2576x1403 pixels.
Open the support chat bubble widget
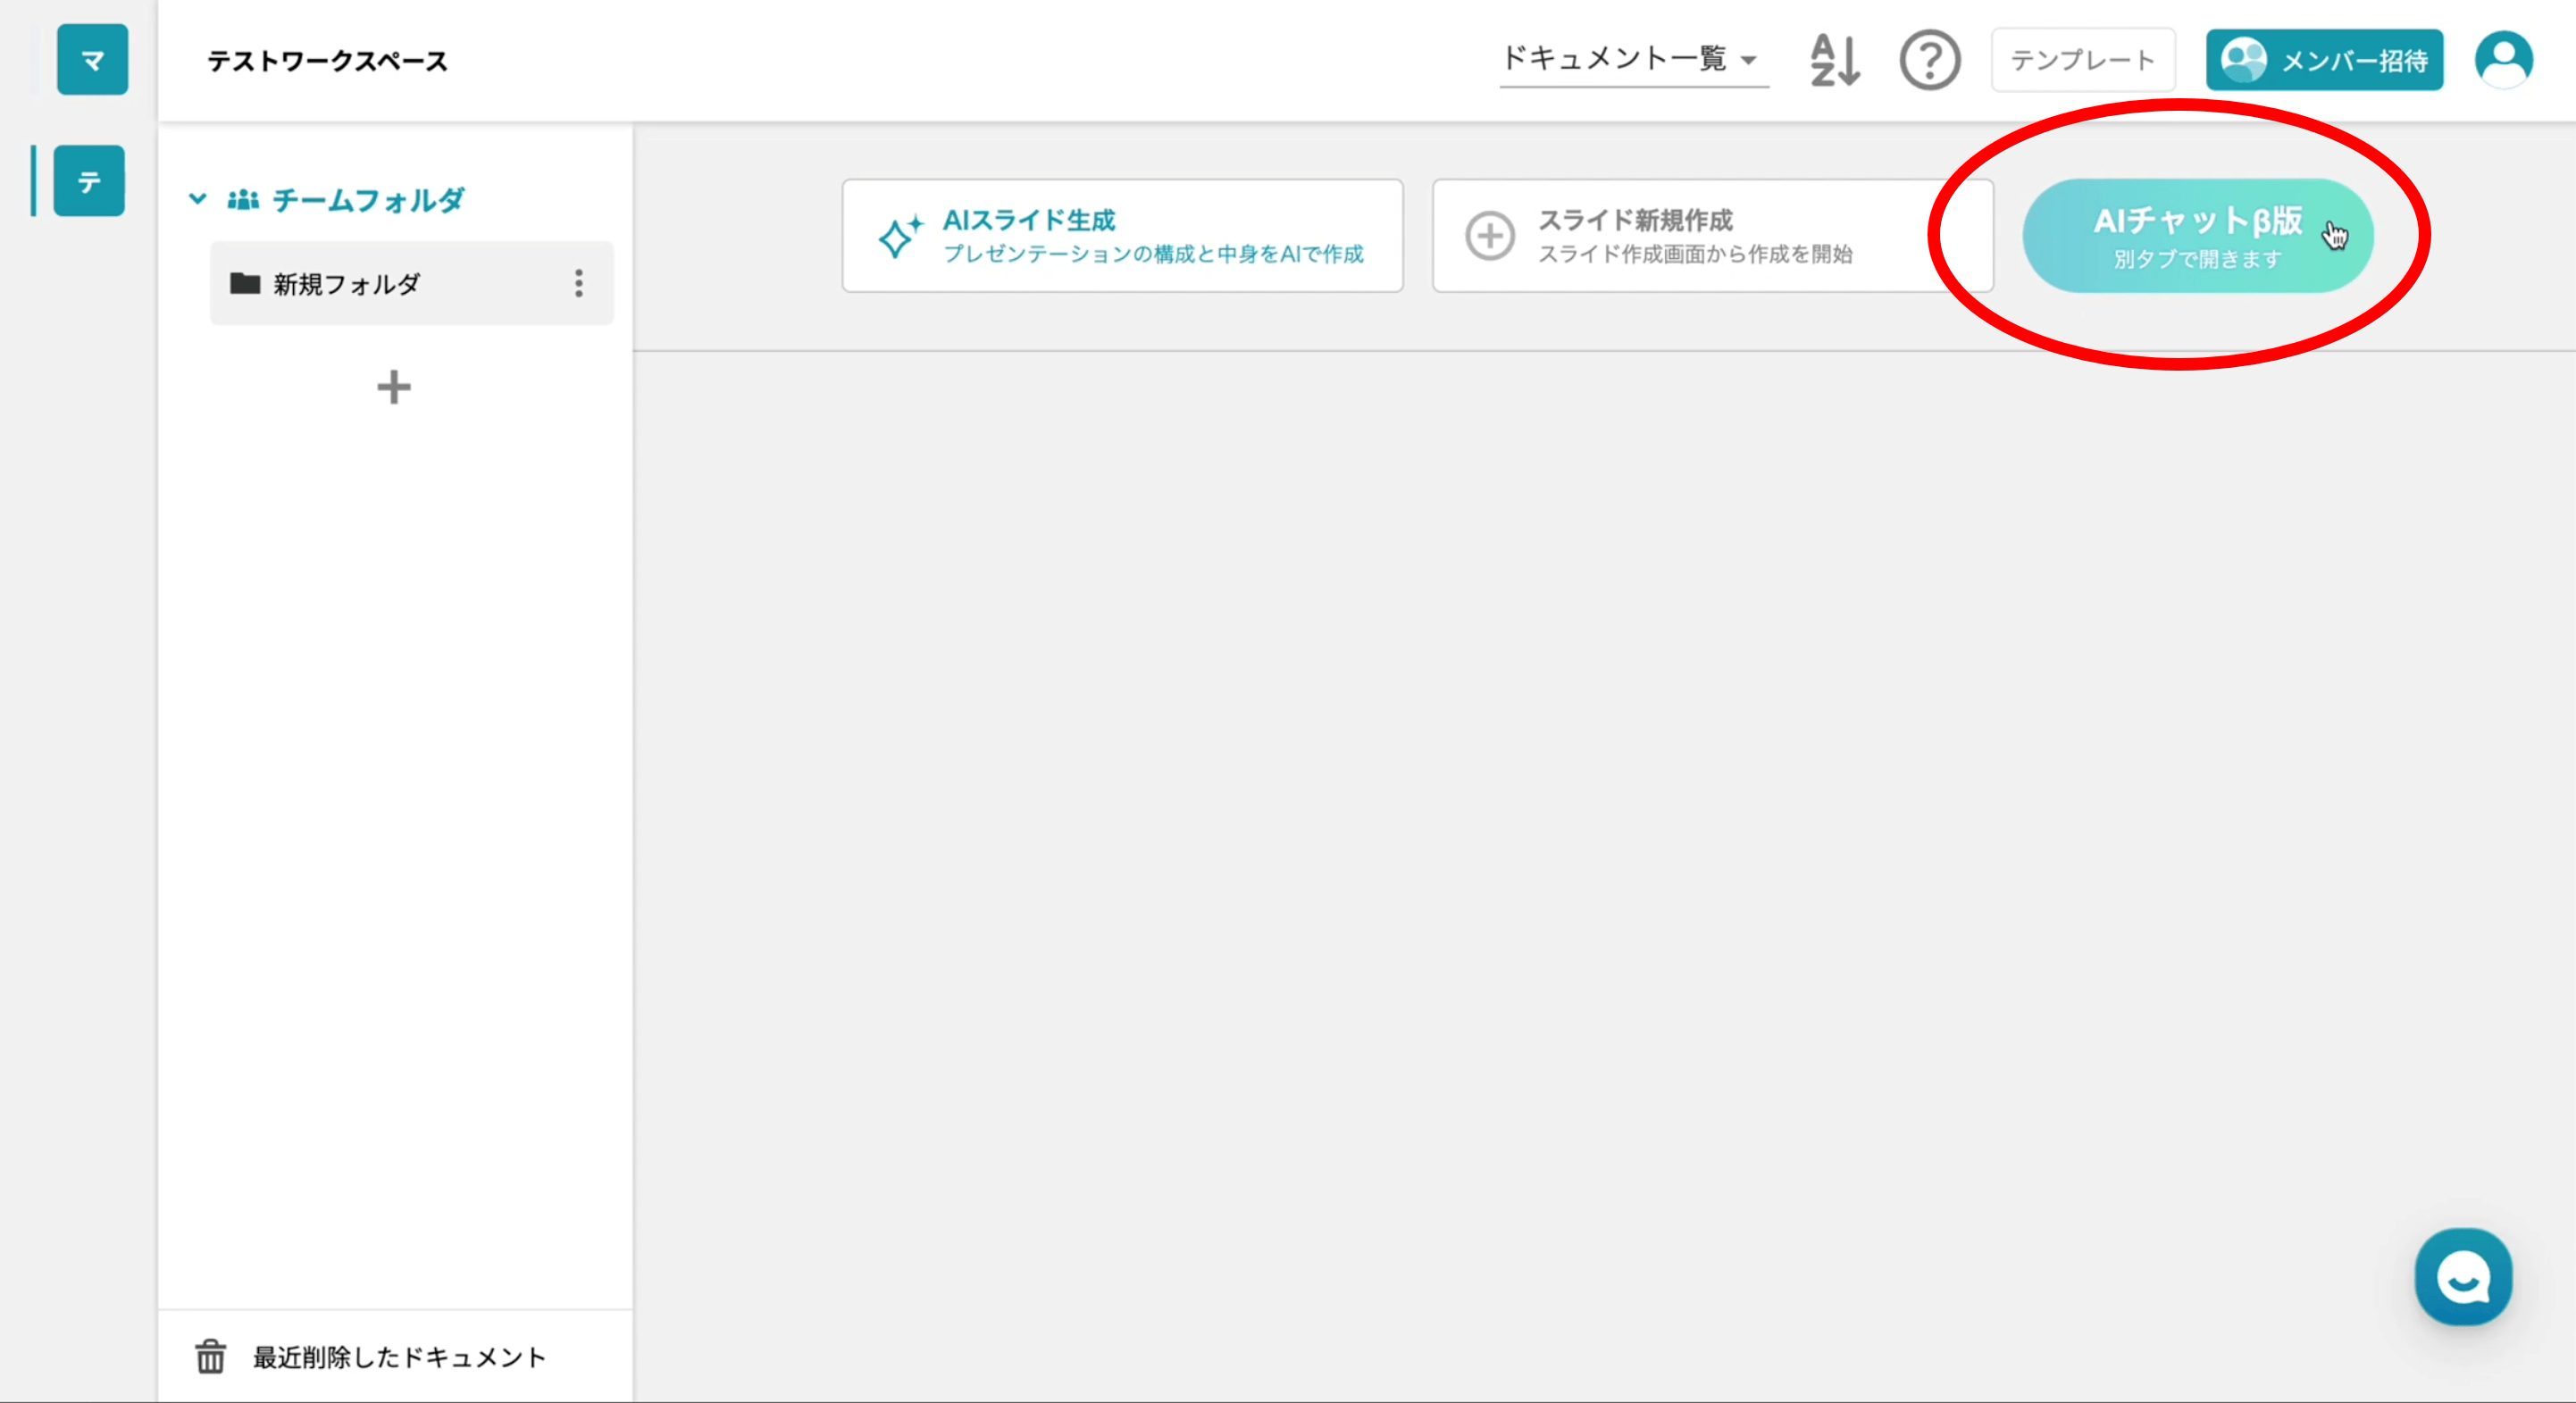point(2462,1277)
